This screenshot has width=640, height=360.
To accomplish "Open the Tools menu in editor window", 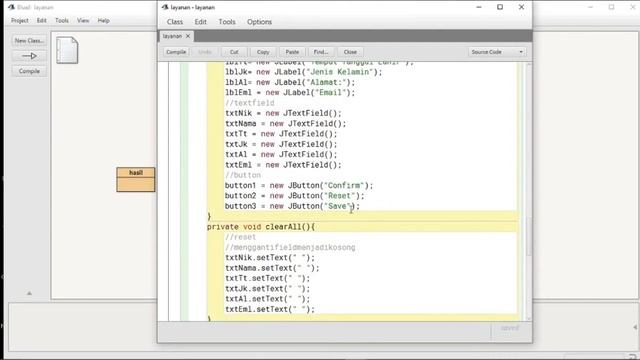I will [x=227, y=22].
